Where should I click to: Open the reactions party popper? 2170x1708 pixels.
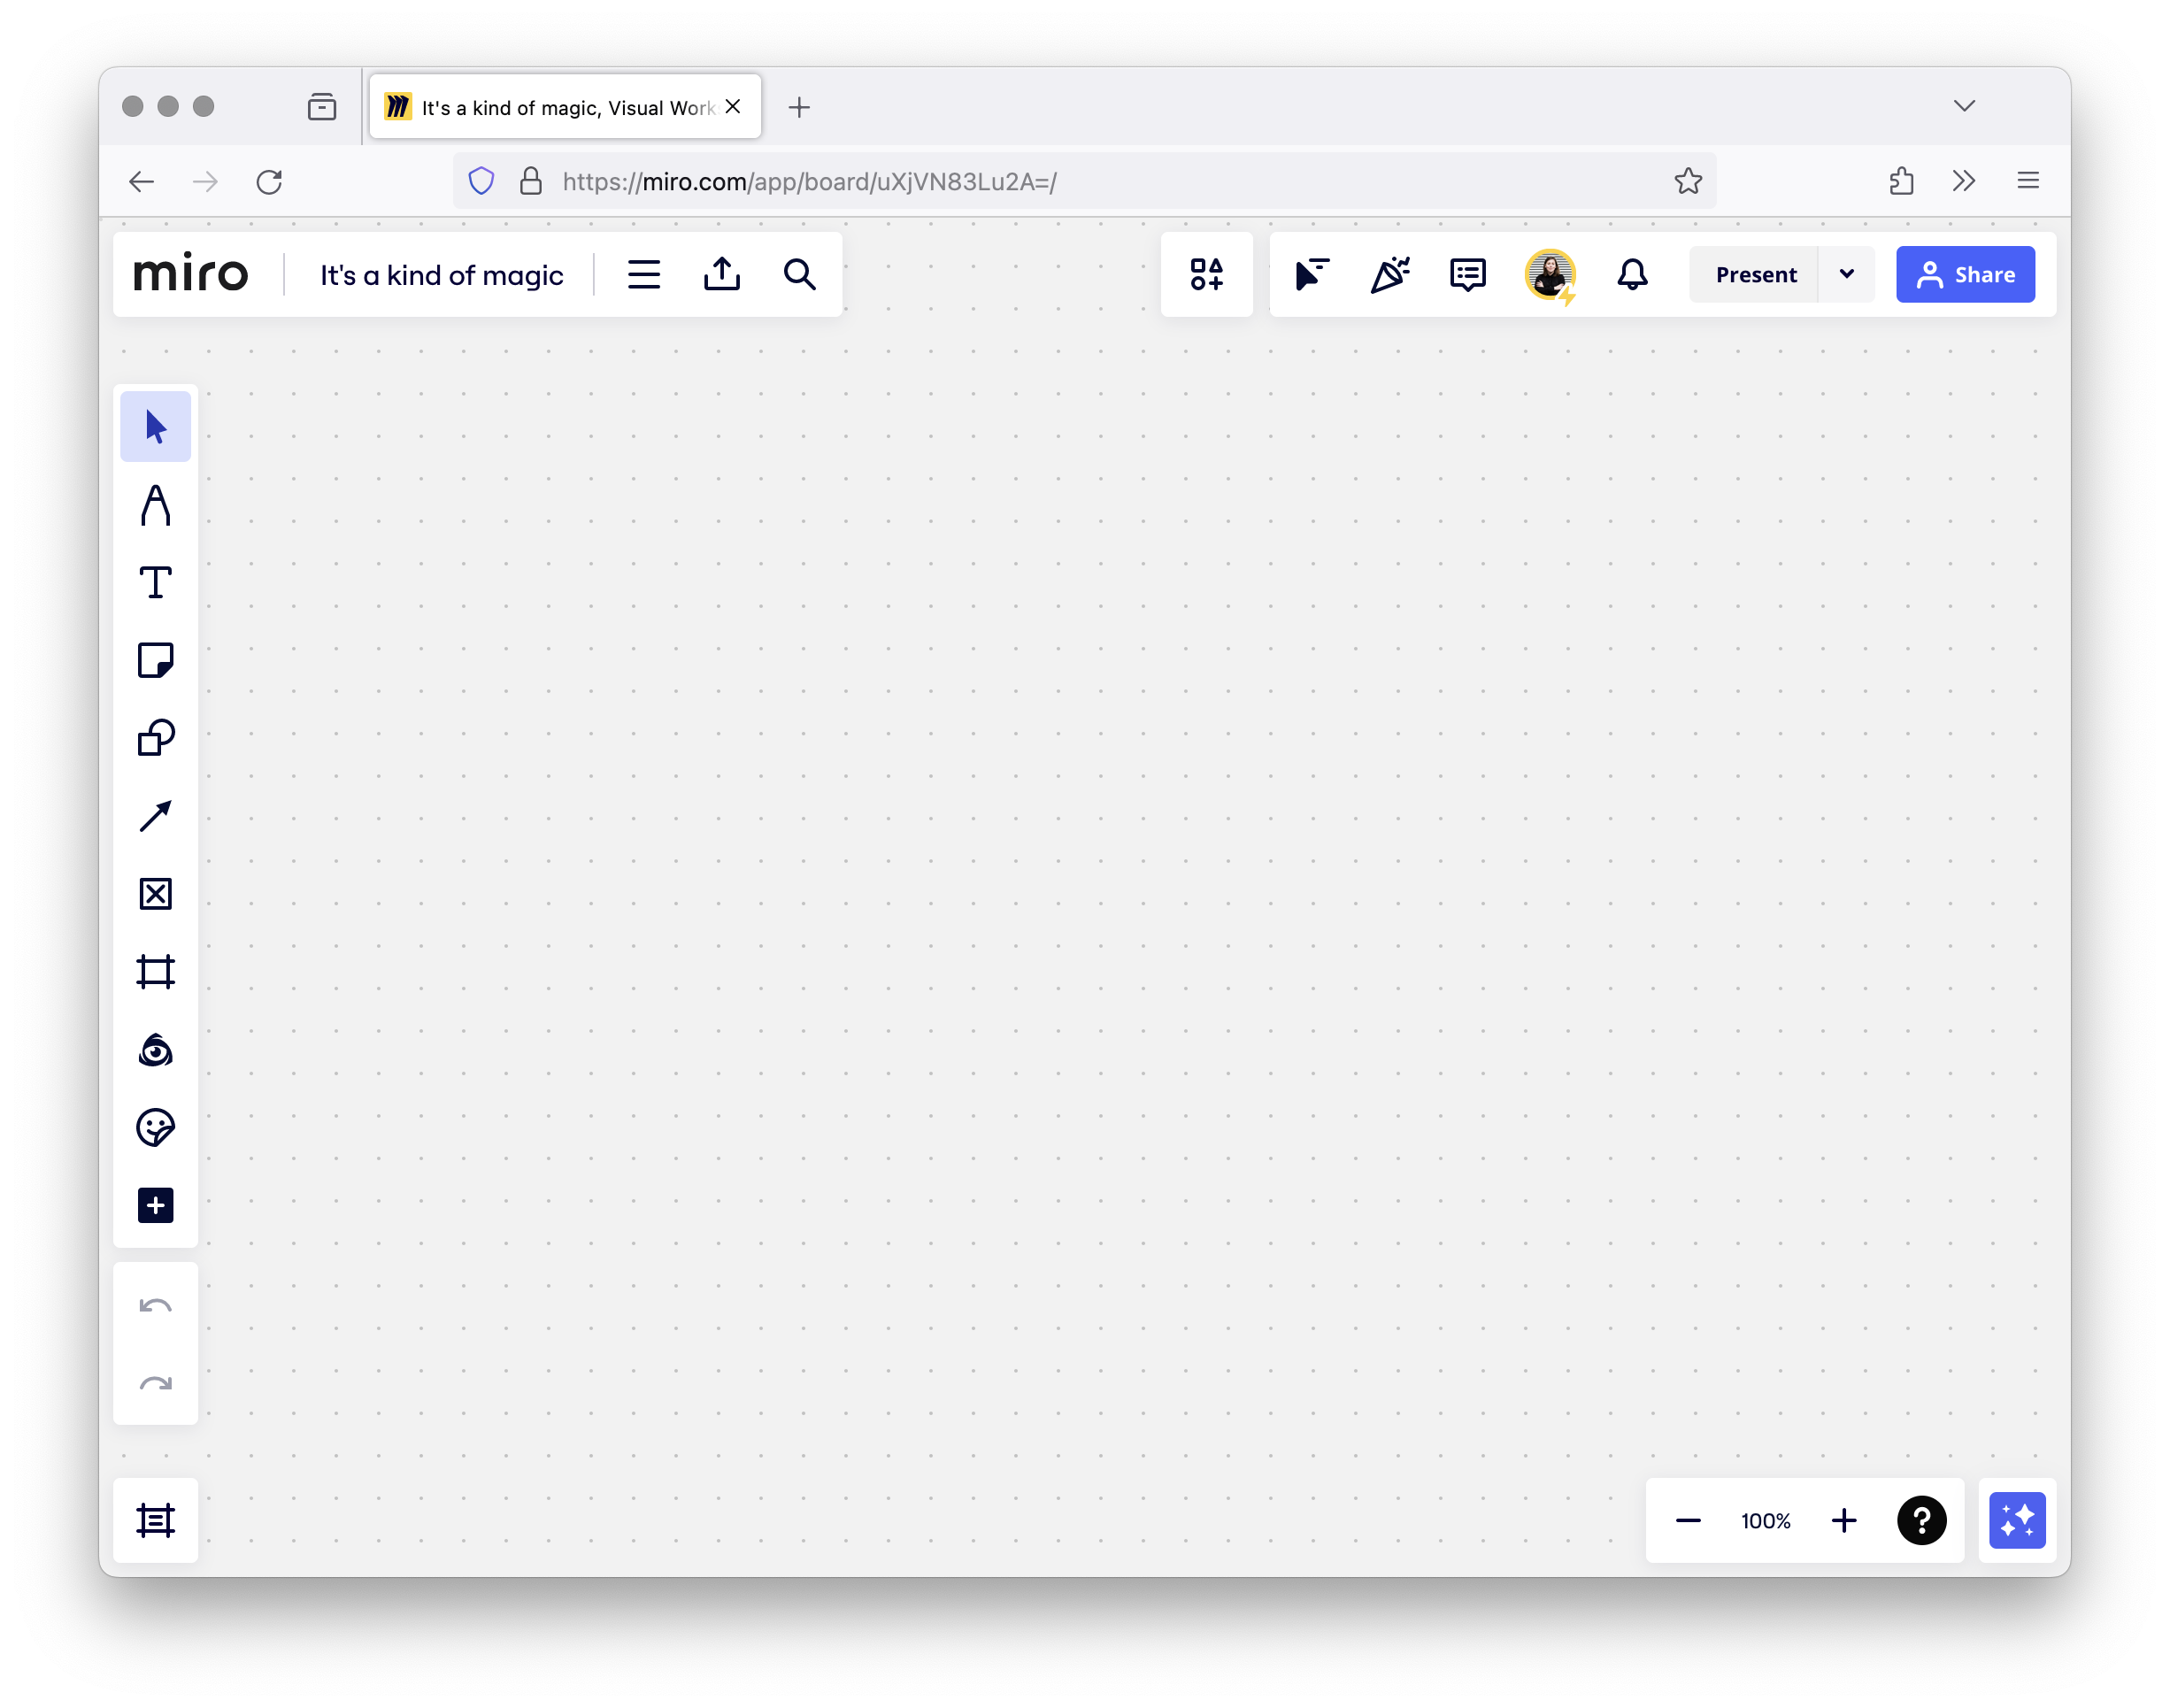pyautogui.click(x=1389, y=274)
